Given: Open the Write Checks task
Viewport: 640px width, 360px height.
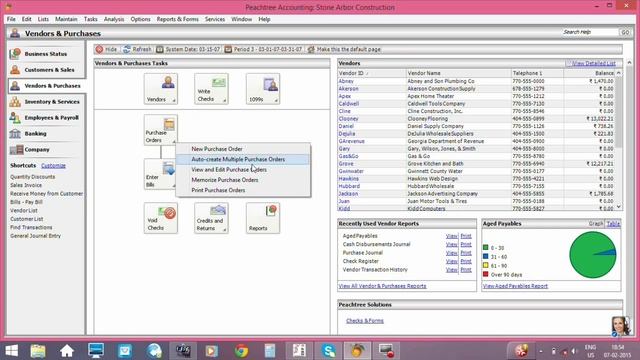Looking at the screenshot, I should pos(211,89).
